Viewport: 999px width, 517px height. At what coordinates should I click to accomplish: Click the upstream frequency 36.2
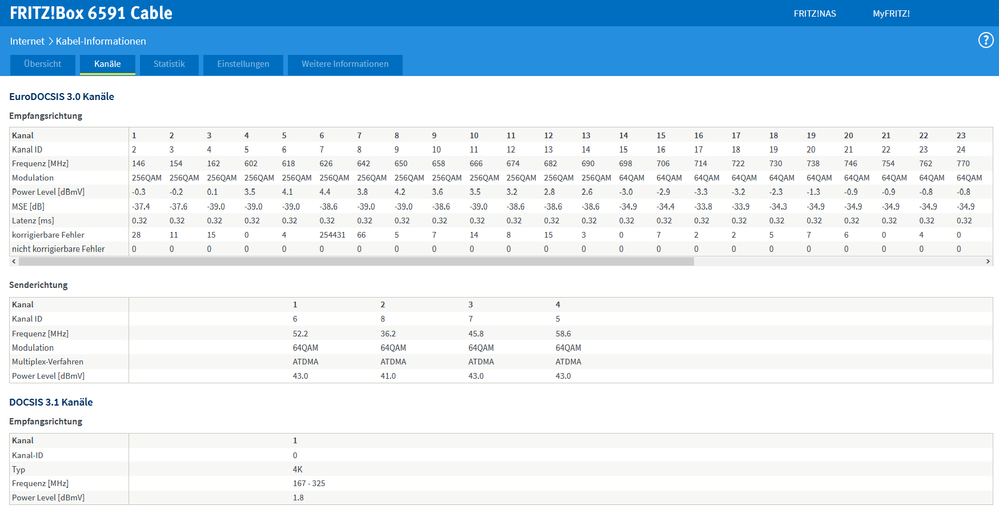(x=388, y=333)
